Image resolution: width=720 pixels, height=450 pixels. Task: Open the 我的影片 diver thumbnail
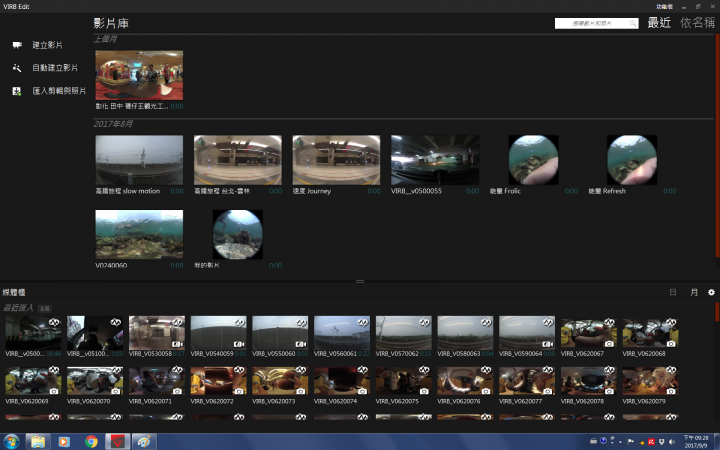coord(238,234)
